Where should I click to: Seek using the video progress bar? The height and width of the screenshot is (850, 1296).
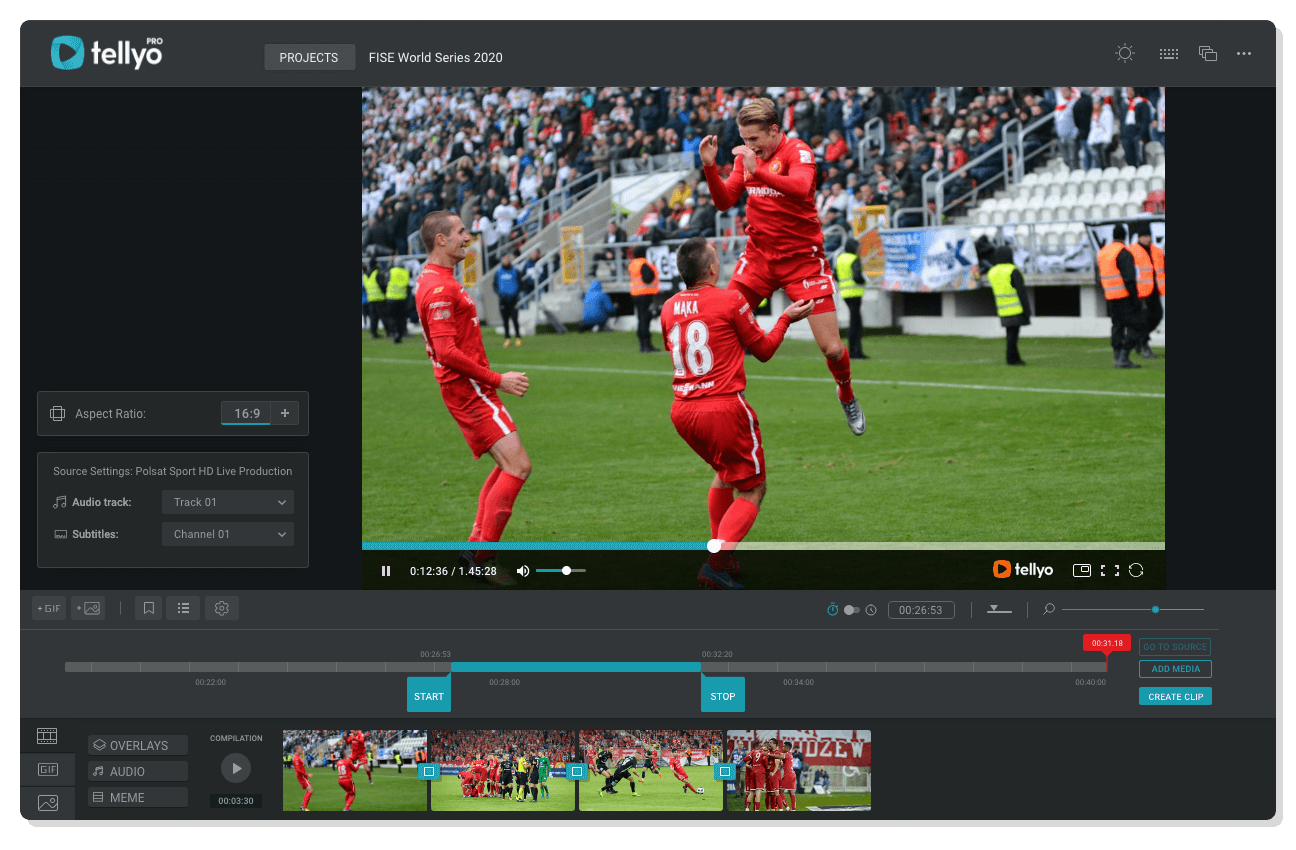point(763,546)
